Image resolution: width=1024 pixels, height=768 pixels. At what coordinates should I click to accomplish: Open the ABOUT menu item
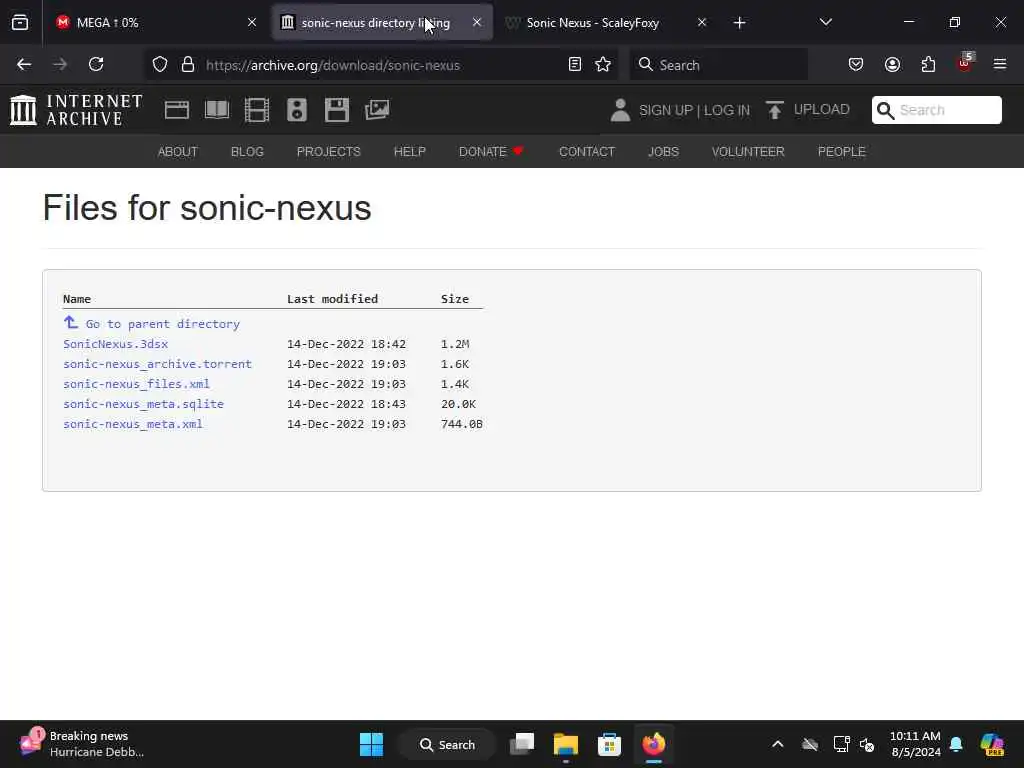pyautogui.click(x=178, y=152)
